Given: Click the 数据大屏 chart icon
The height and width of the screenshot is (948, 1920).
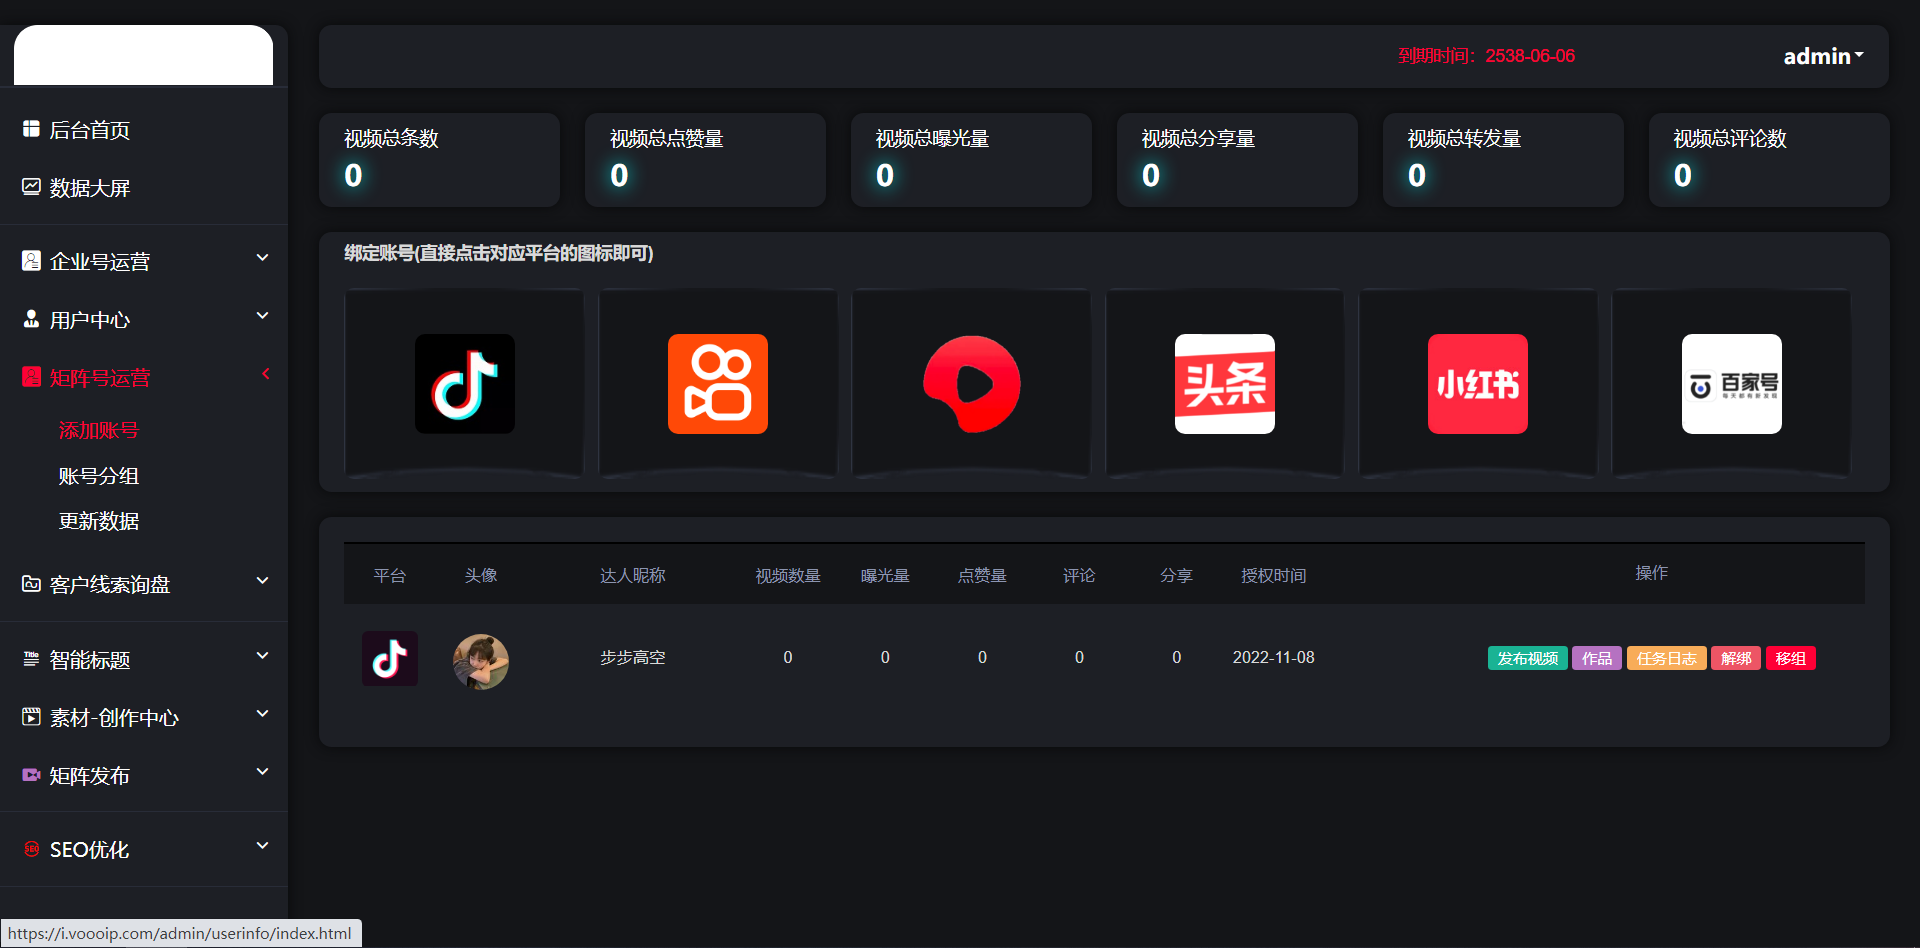Looking at the screenshot, I should (x=31, y=187).
